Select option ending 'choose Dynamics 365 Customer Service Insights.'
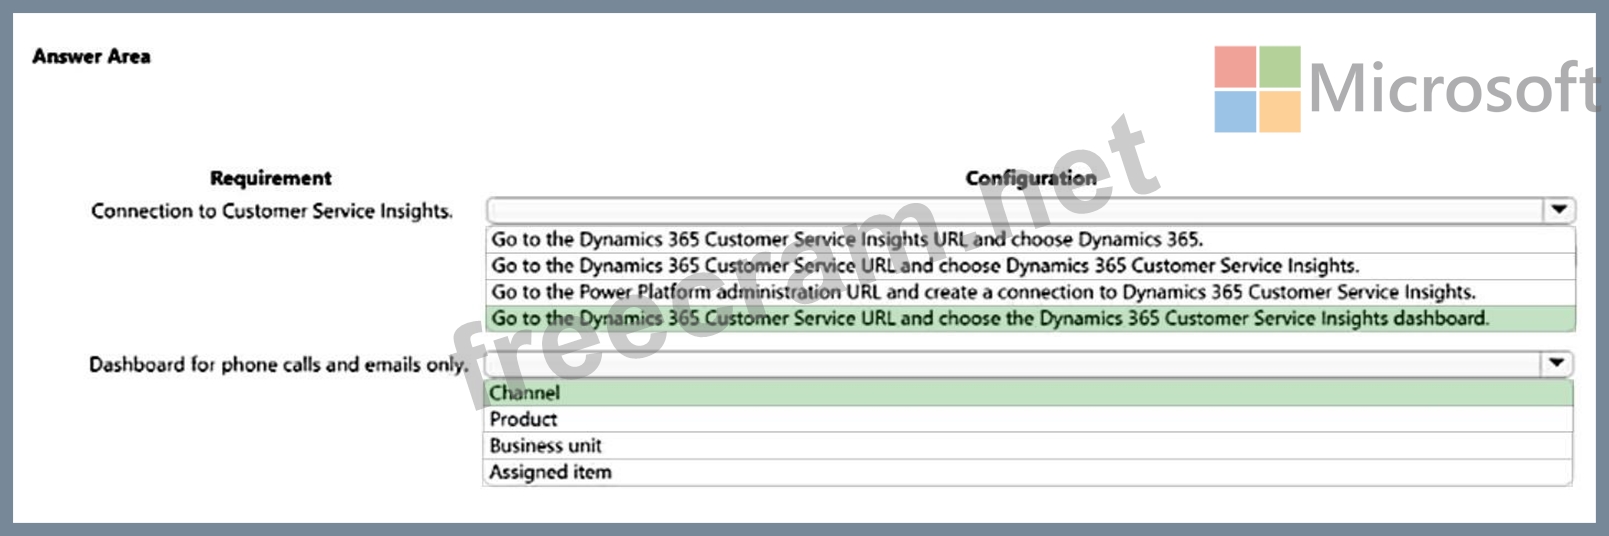 (x=924, y=266)
